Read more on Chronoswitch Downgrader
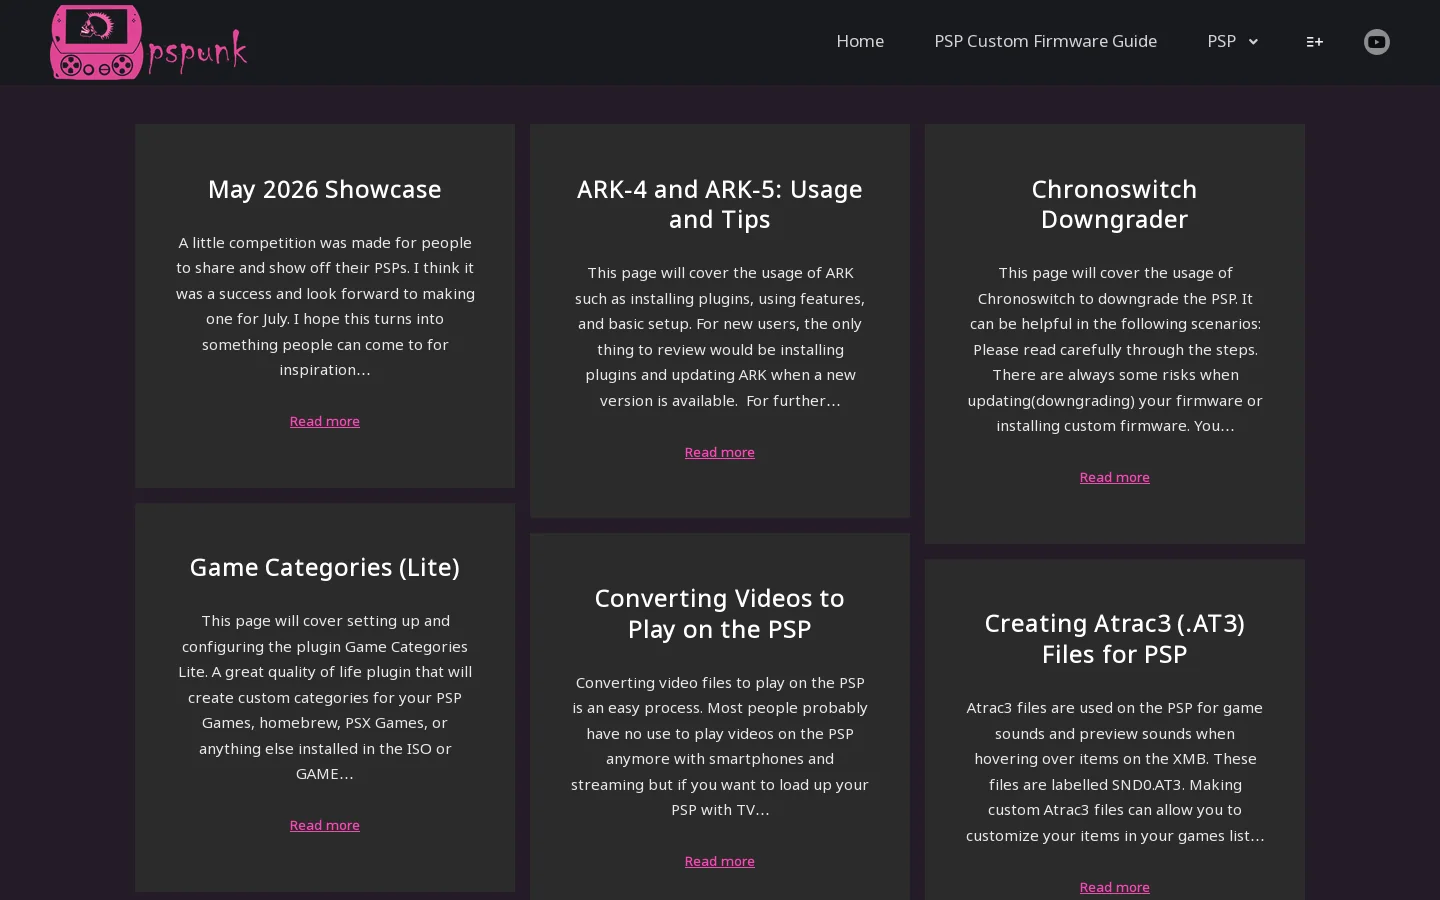 (1115, 477)
